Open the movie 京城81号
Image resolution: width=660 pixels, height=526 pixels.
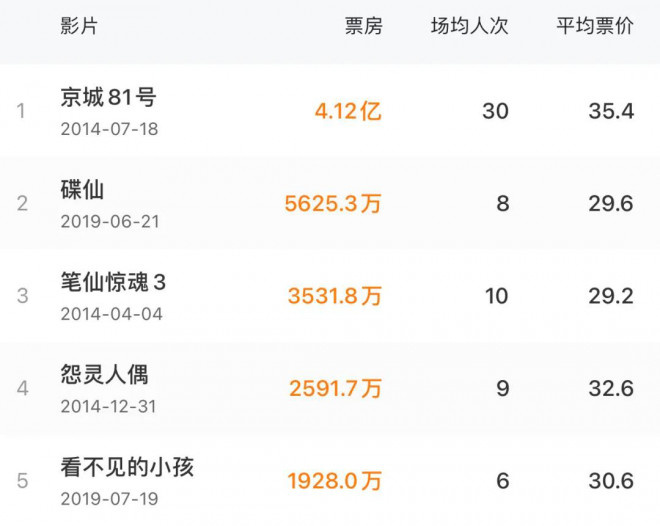tap(108, 97)
